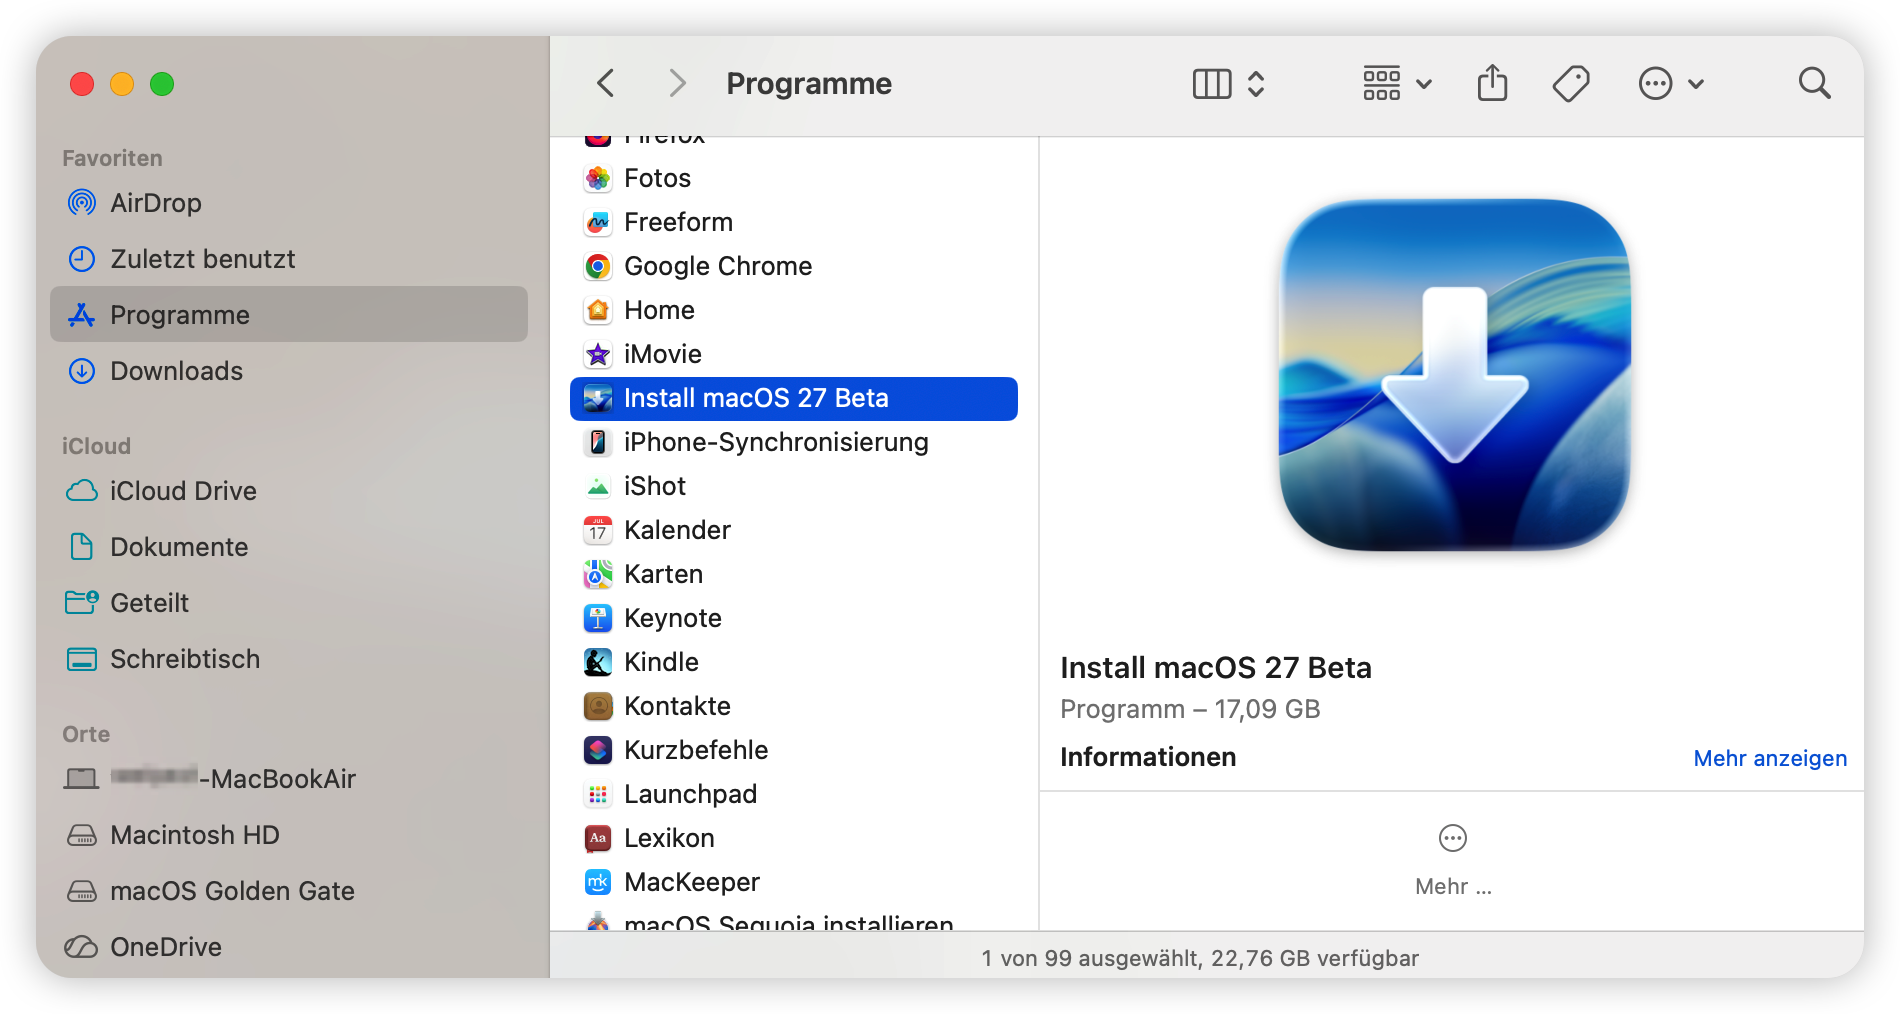Select Programme in the sidebar
This screenshot has width=1900, height=1014.
tap(289, 315)
